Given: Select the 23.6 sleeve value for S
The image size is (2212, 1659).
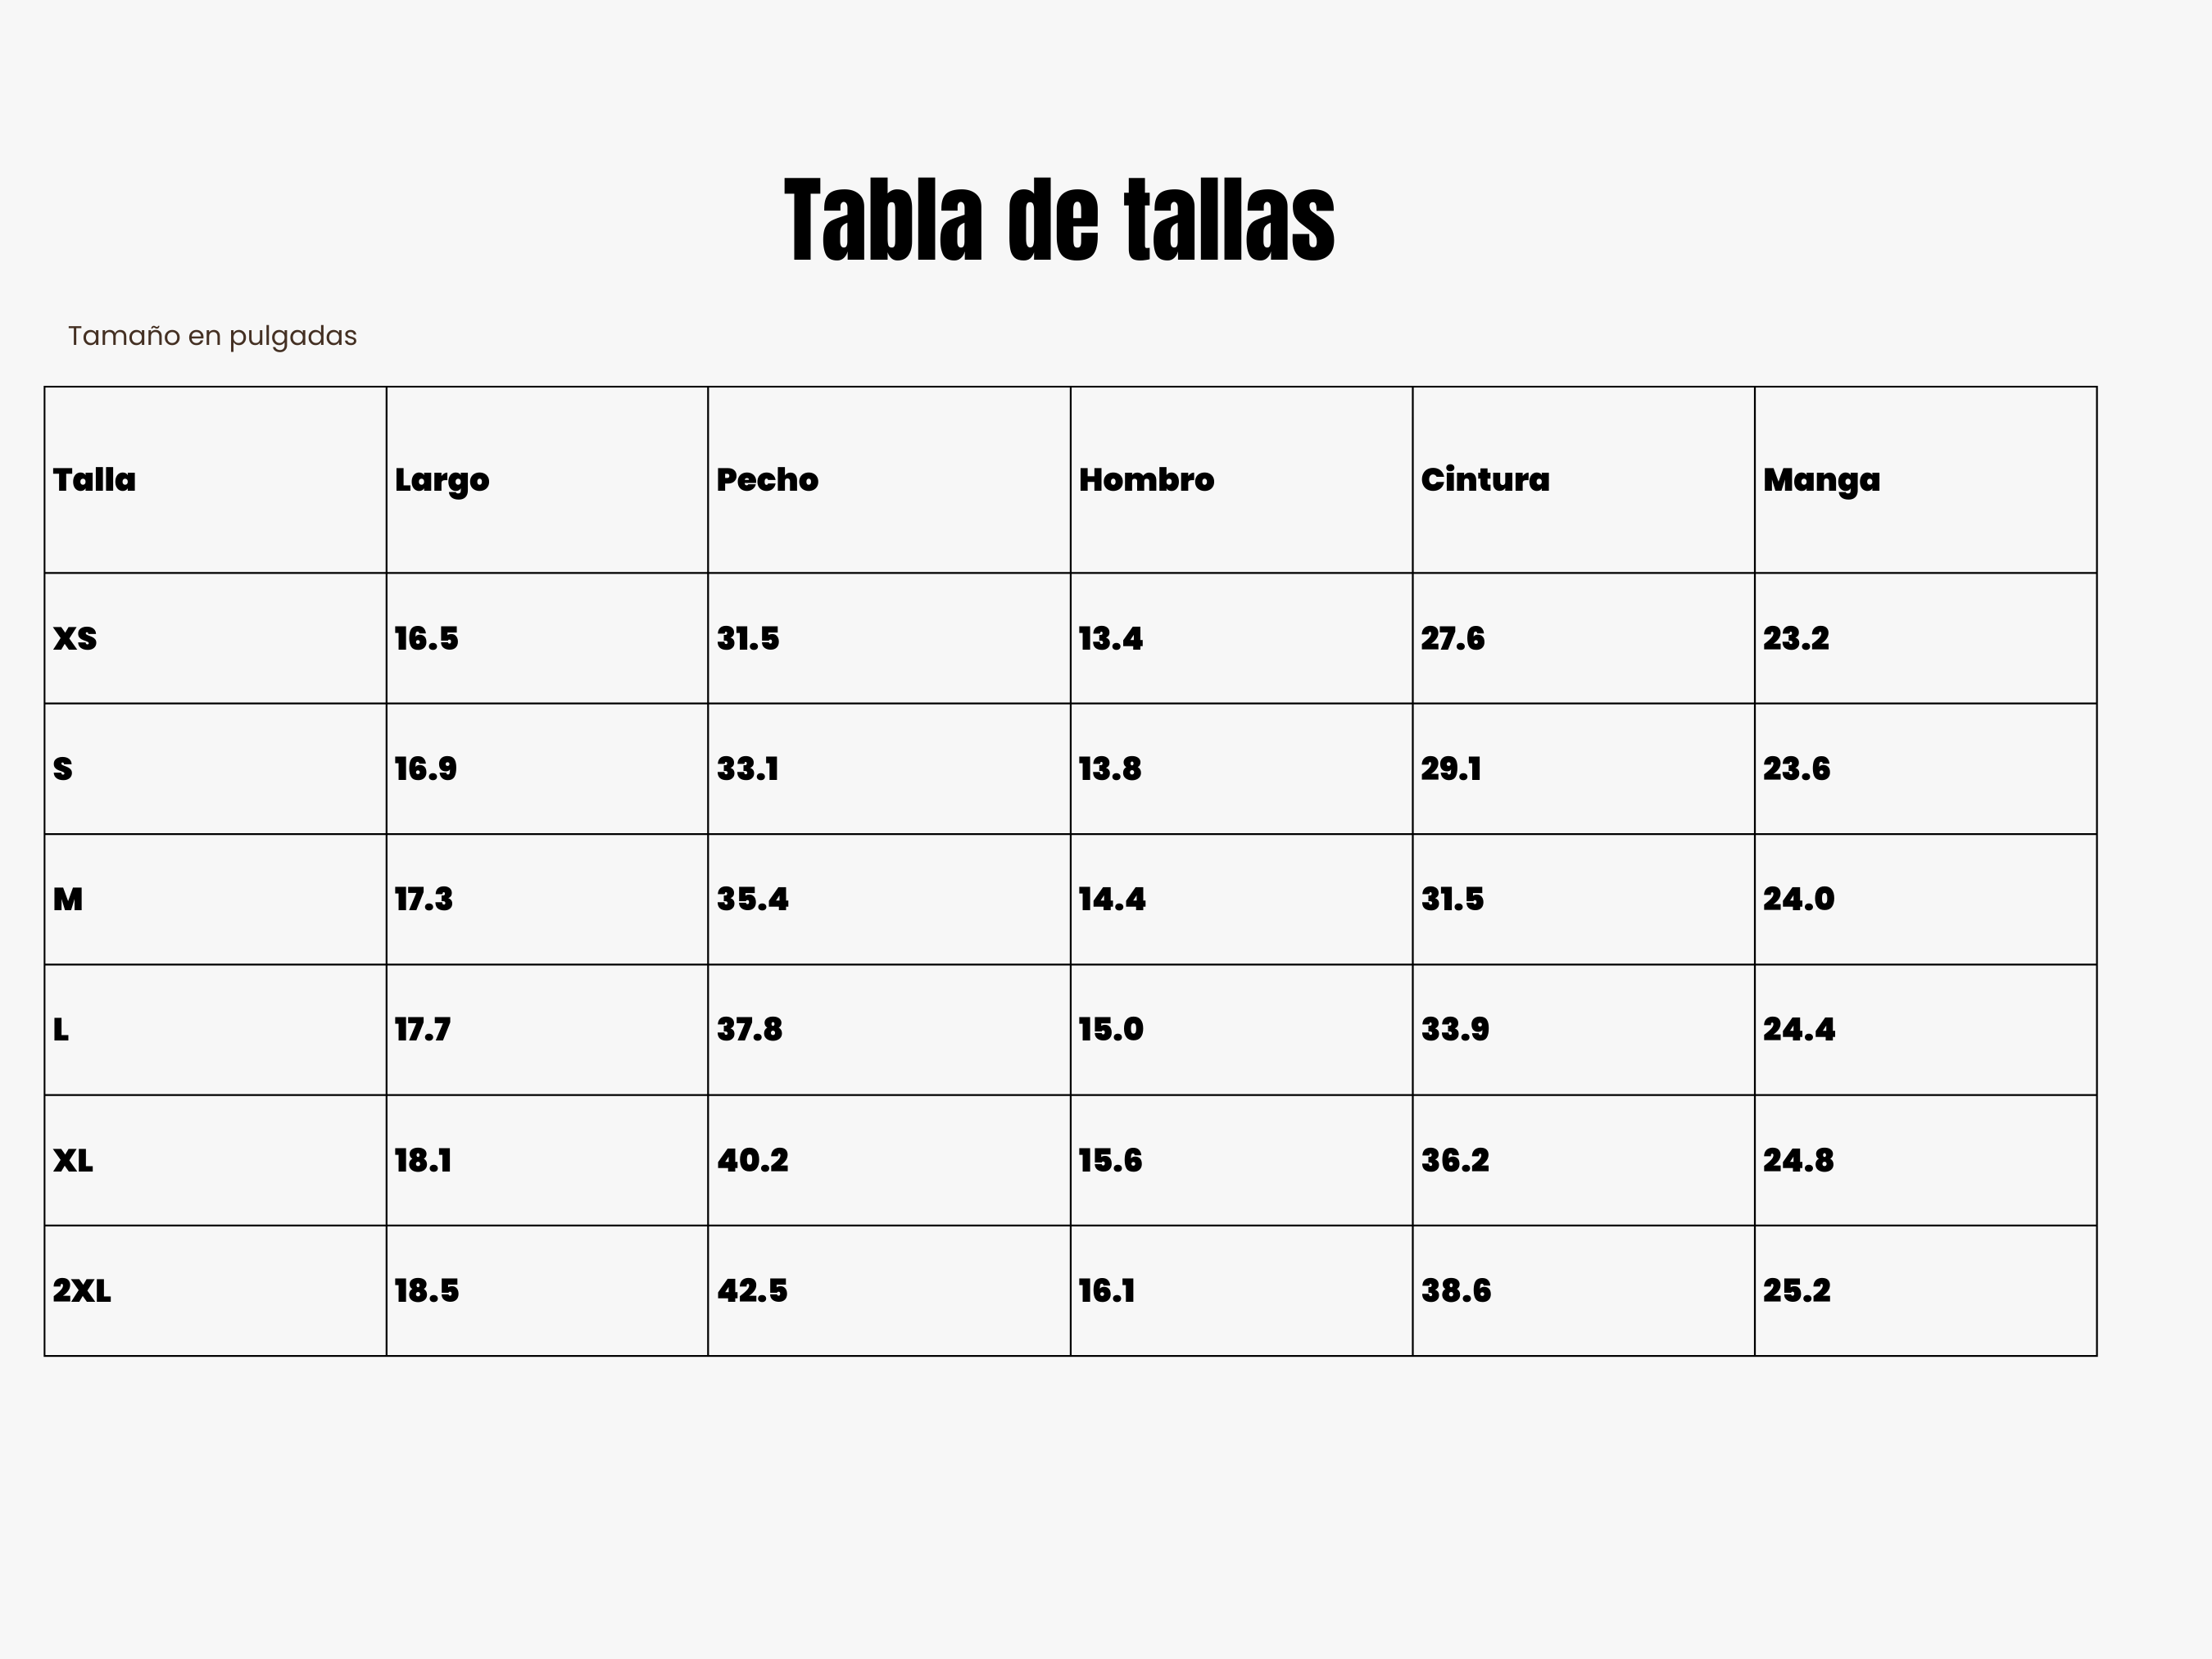Looking at the screenshot, I should tap(1796, 769).
